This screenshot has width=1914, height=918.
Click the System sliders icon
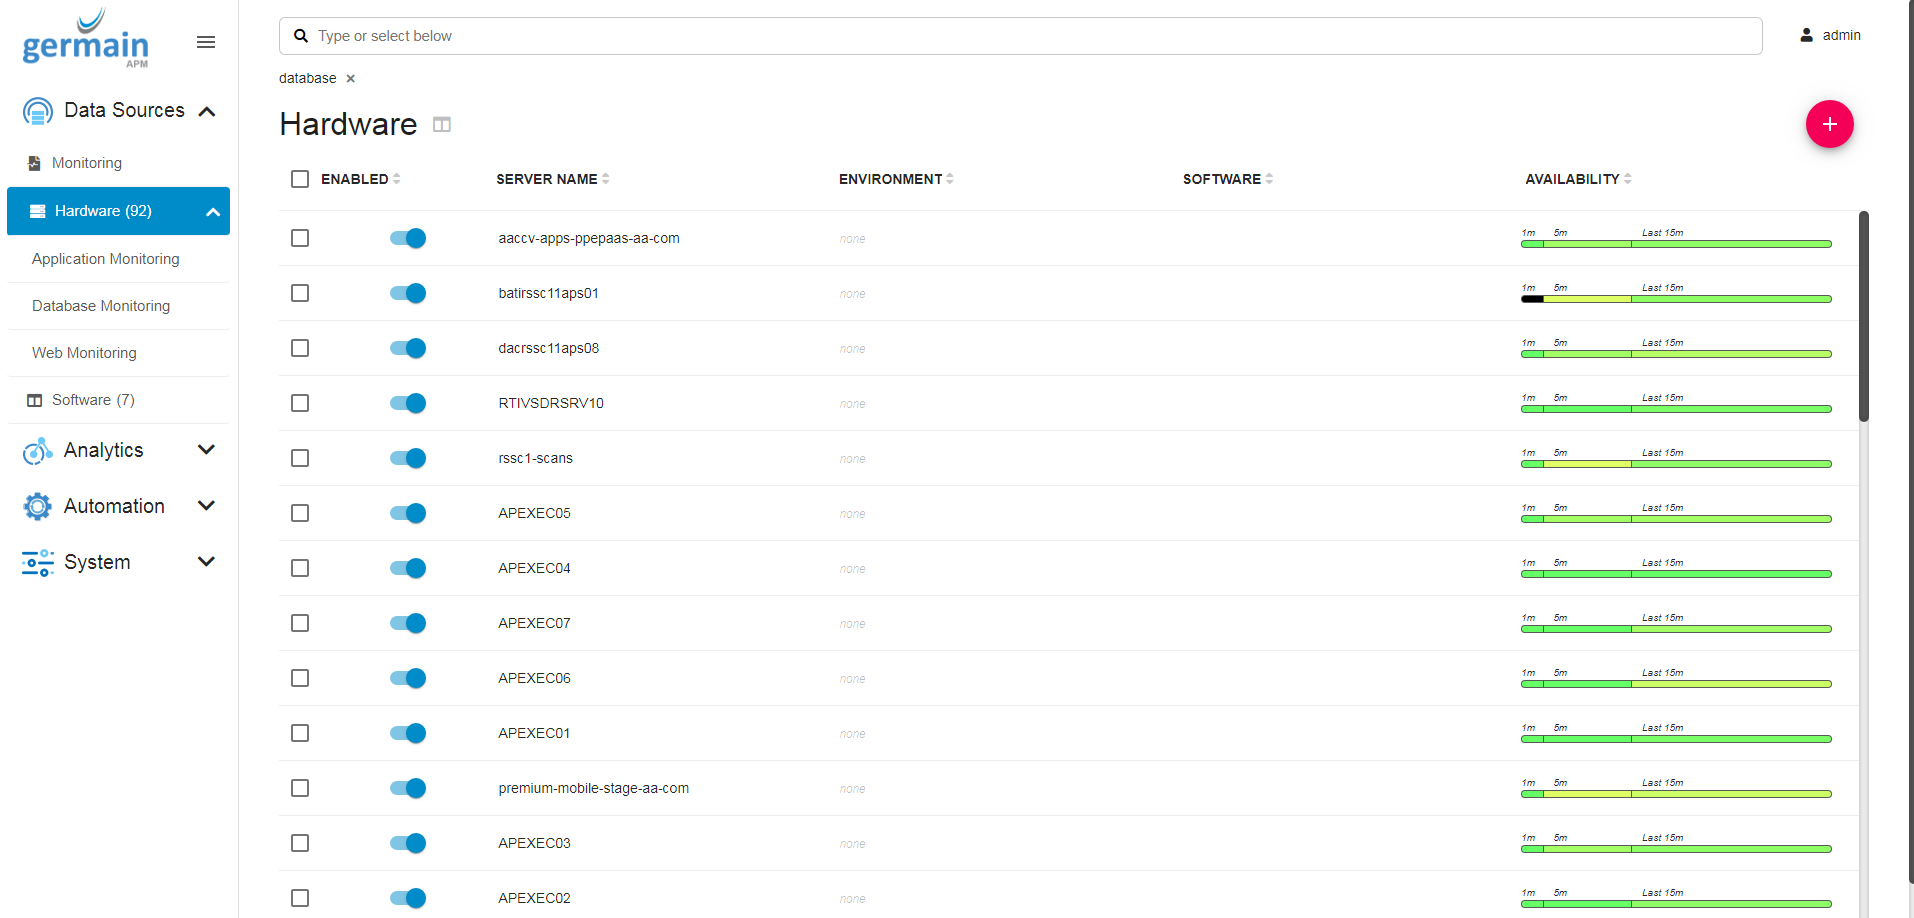point(37,563)
